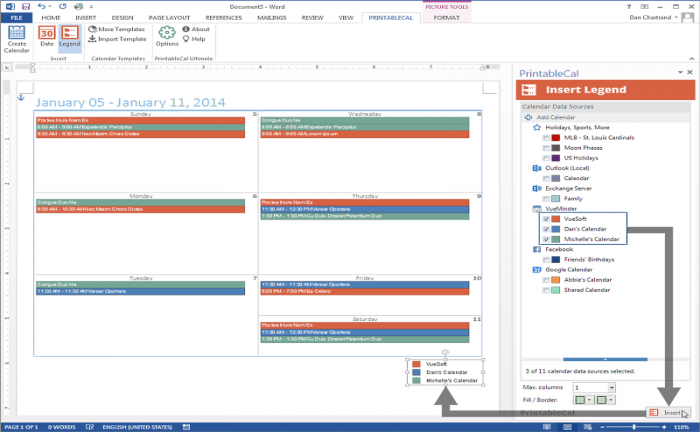700x432 pixels.
Task: Switch to the HOME tab
Action: (x=51, y=18)
